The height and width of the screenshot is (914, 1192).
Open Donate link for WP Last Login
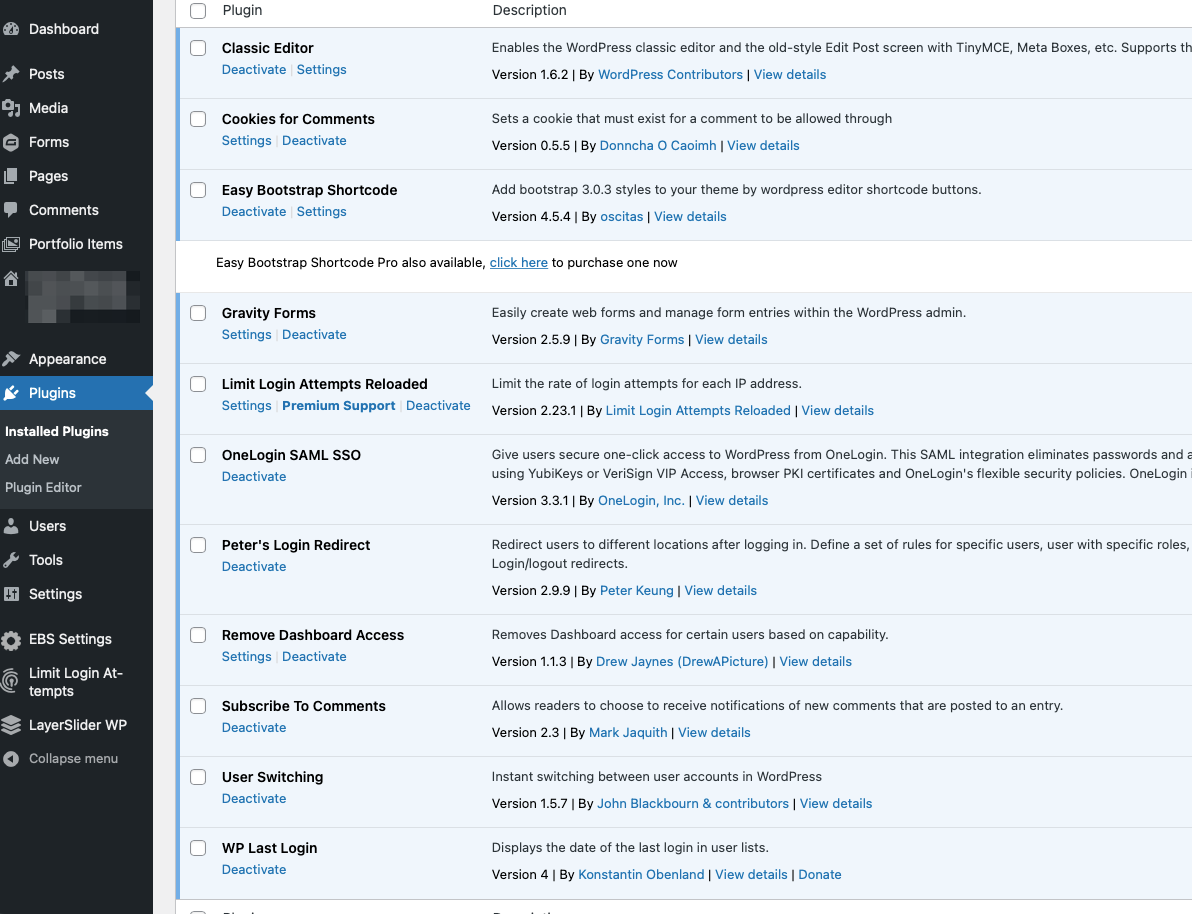pos(820,874)
